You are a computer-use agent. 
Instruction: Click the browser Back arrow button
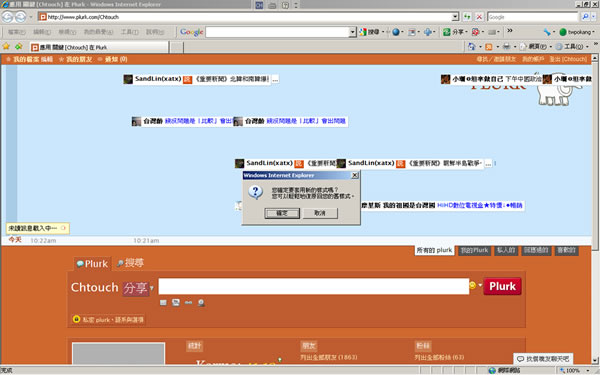click(x=7, y=17)
